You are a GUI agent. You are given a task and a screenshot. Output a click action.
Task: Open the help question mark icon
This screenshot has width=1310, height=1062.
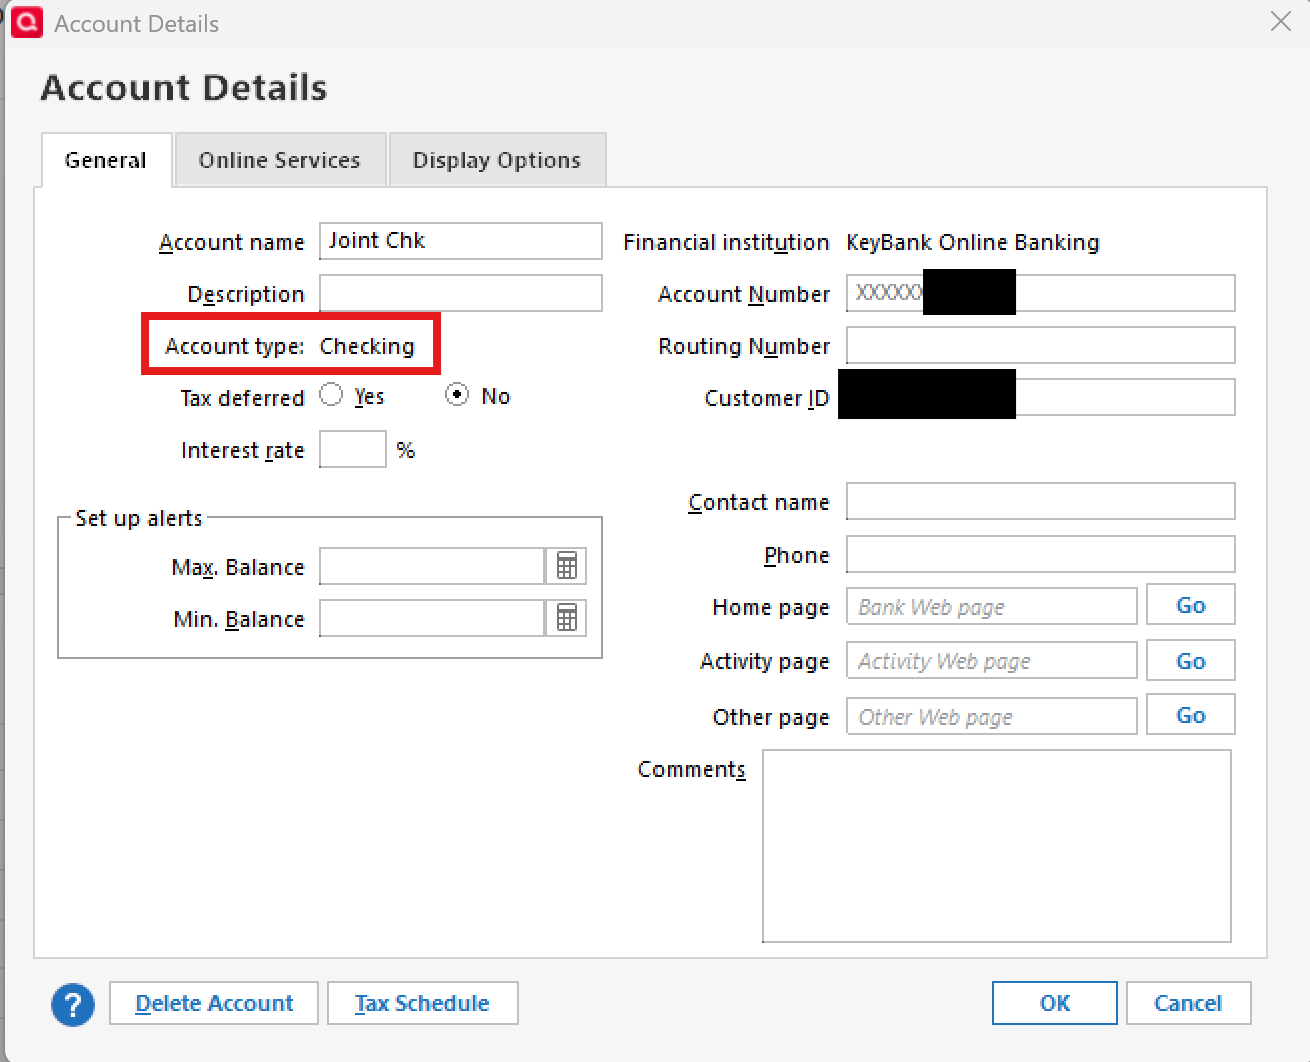point(73,1005)
